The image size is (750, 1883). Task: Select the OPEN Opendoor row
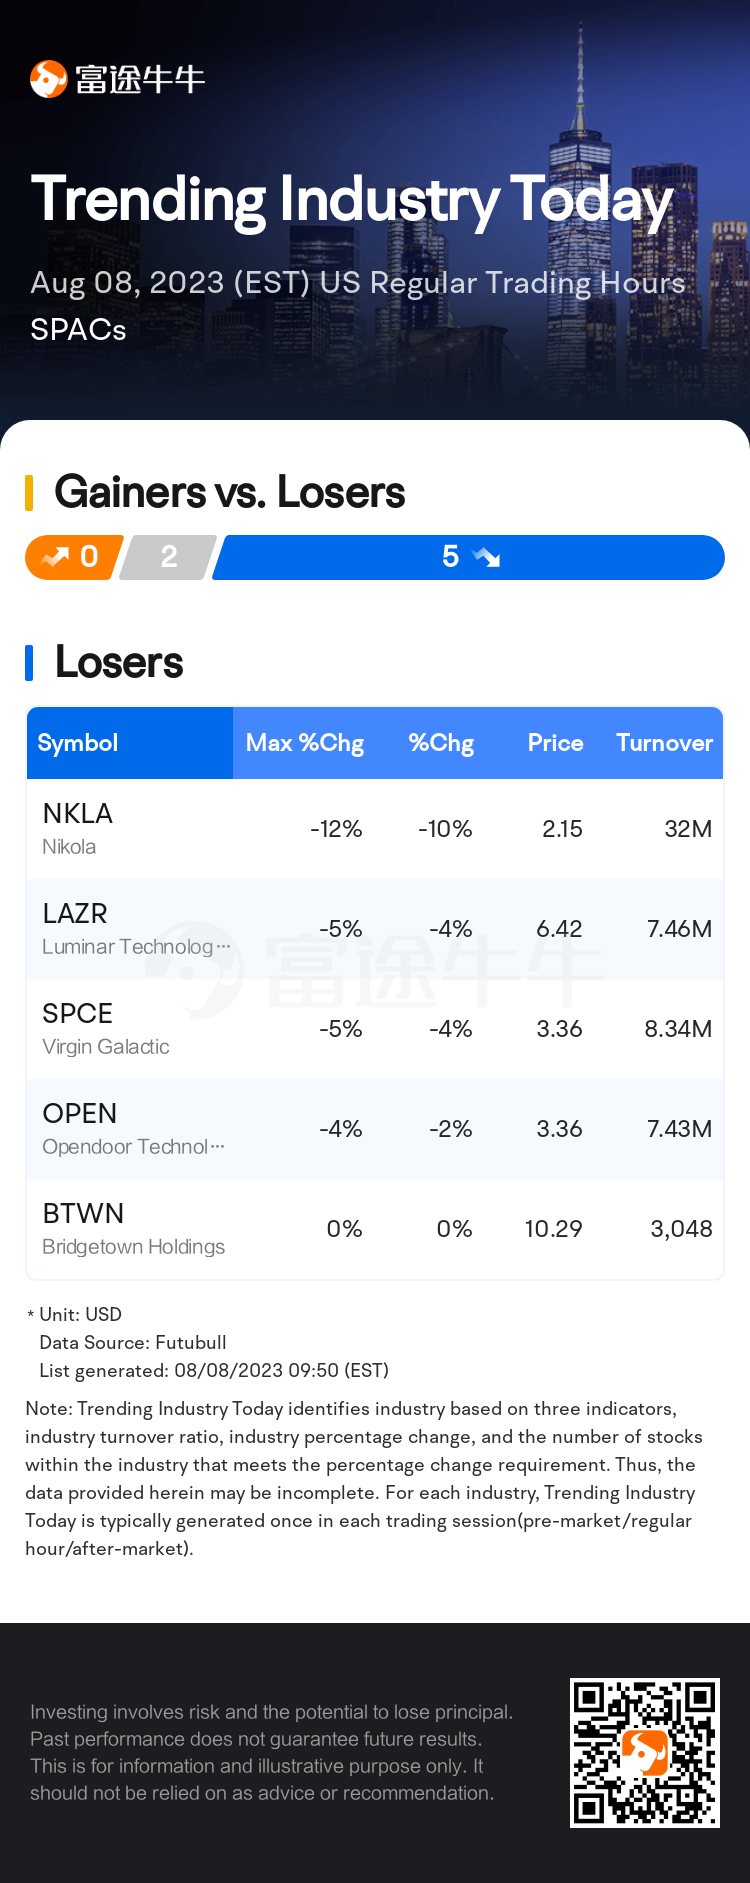[x=375, y=1129]
